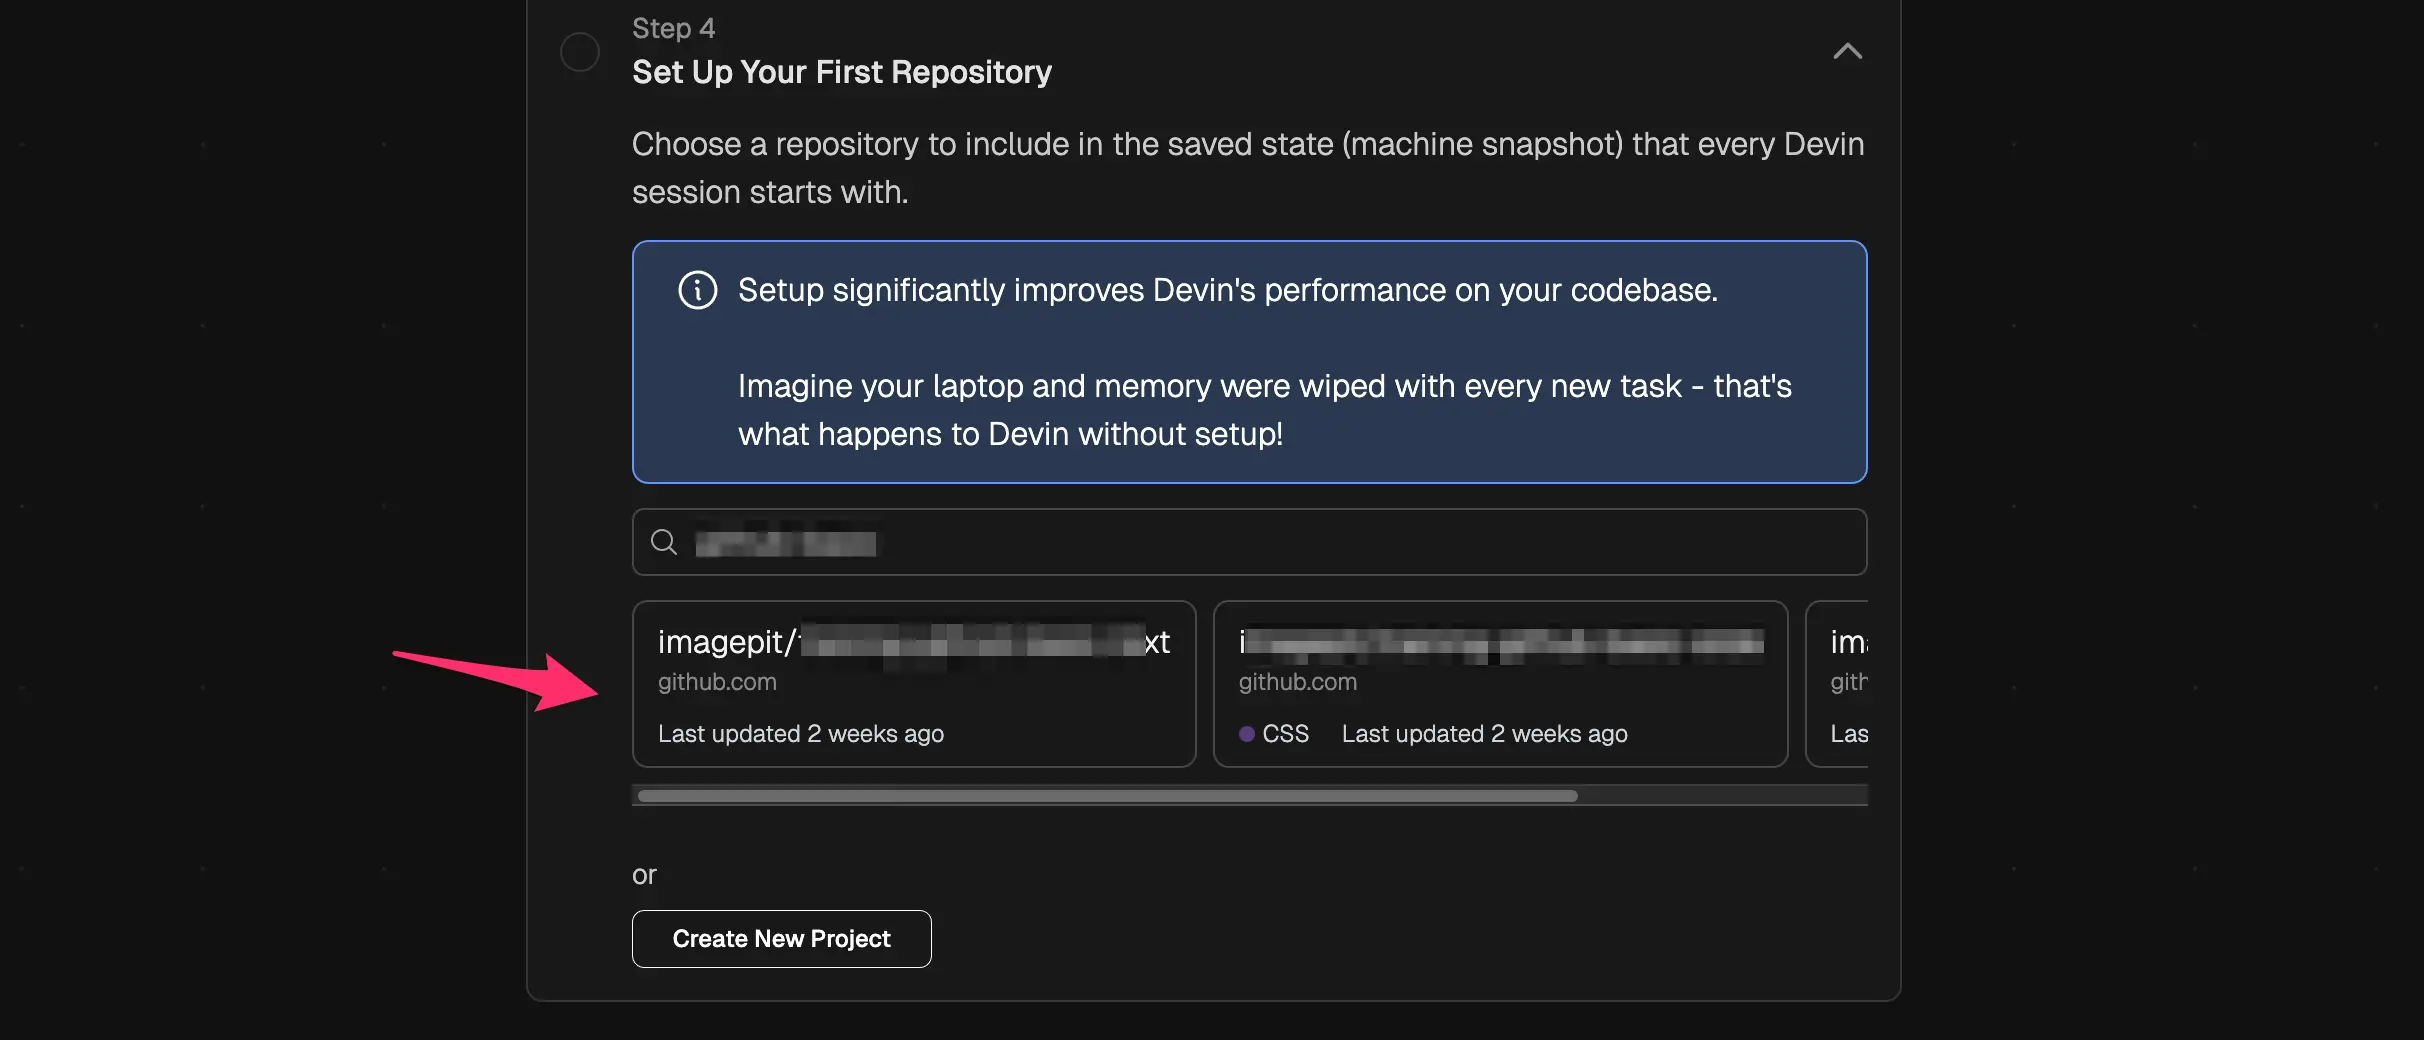Click Last updated text in the imagepit card
Screen dimensions: 2424x1040
coord(801,734)
